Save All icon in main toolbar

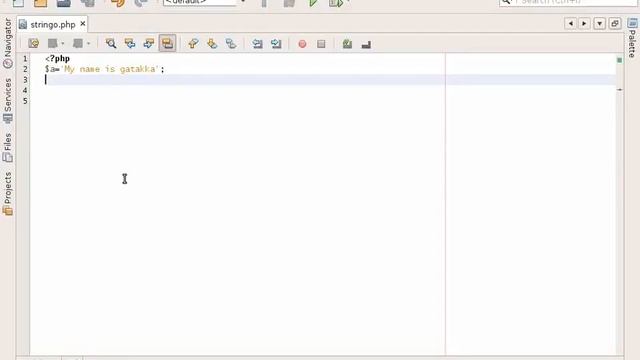[x=87, y=3]
